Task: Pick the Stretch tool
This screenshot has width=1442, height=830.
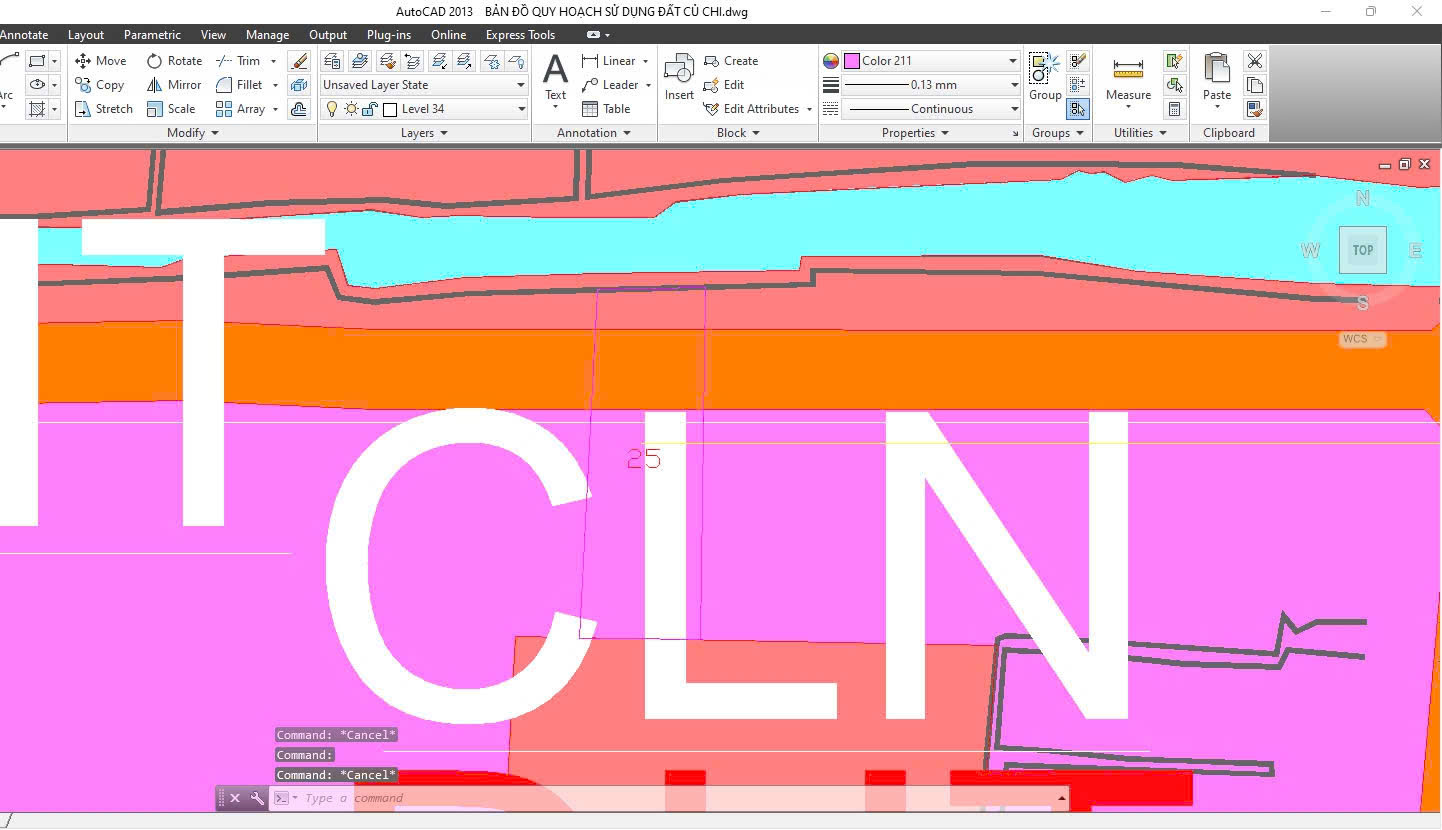Action: coord(103,109)
